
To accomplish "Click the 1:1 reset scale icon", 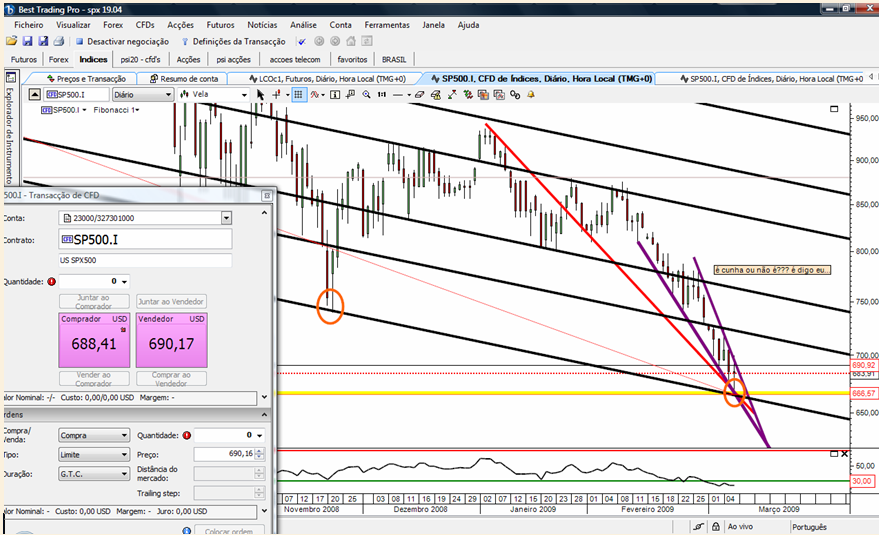I will pyautogui.click(x=382, y=95).
